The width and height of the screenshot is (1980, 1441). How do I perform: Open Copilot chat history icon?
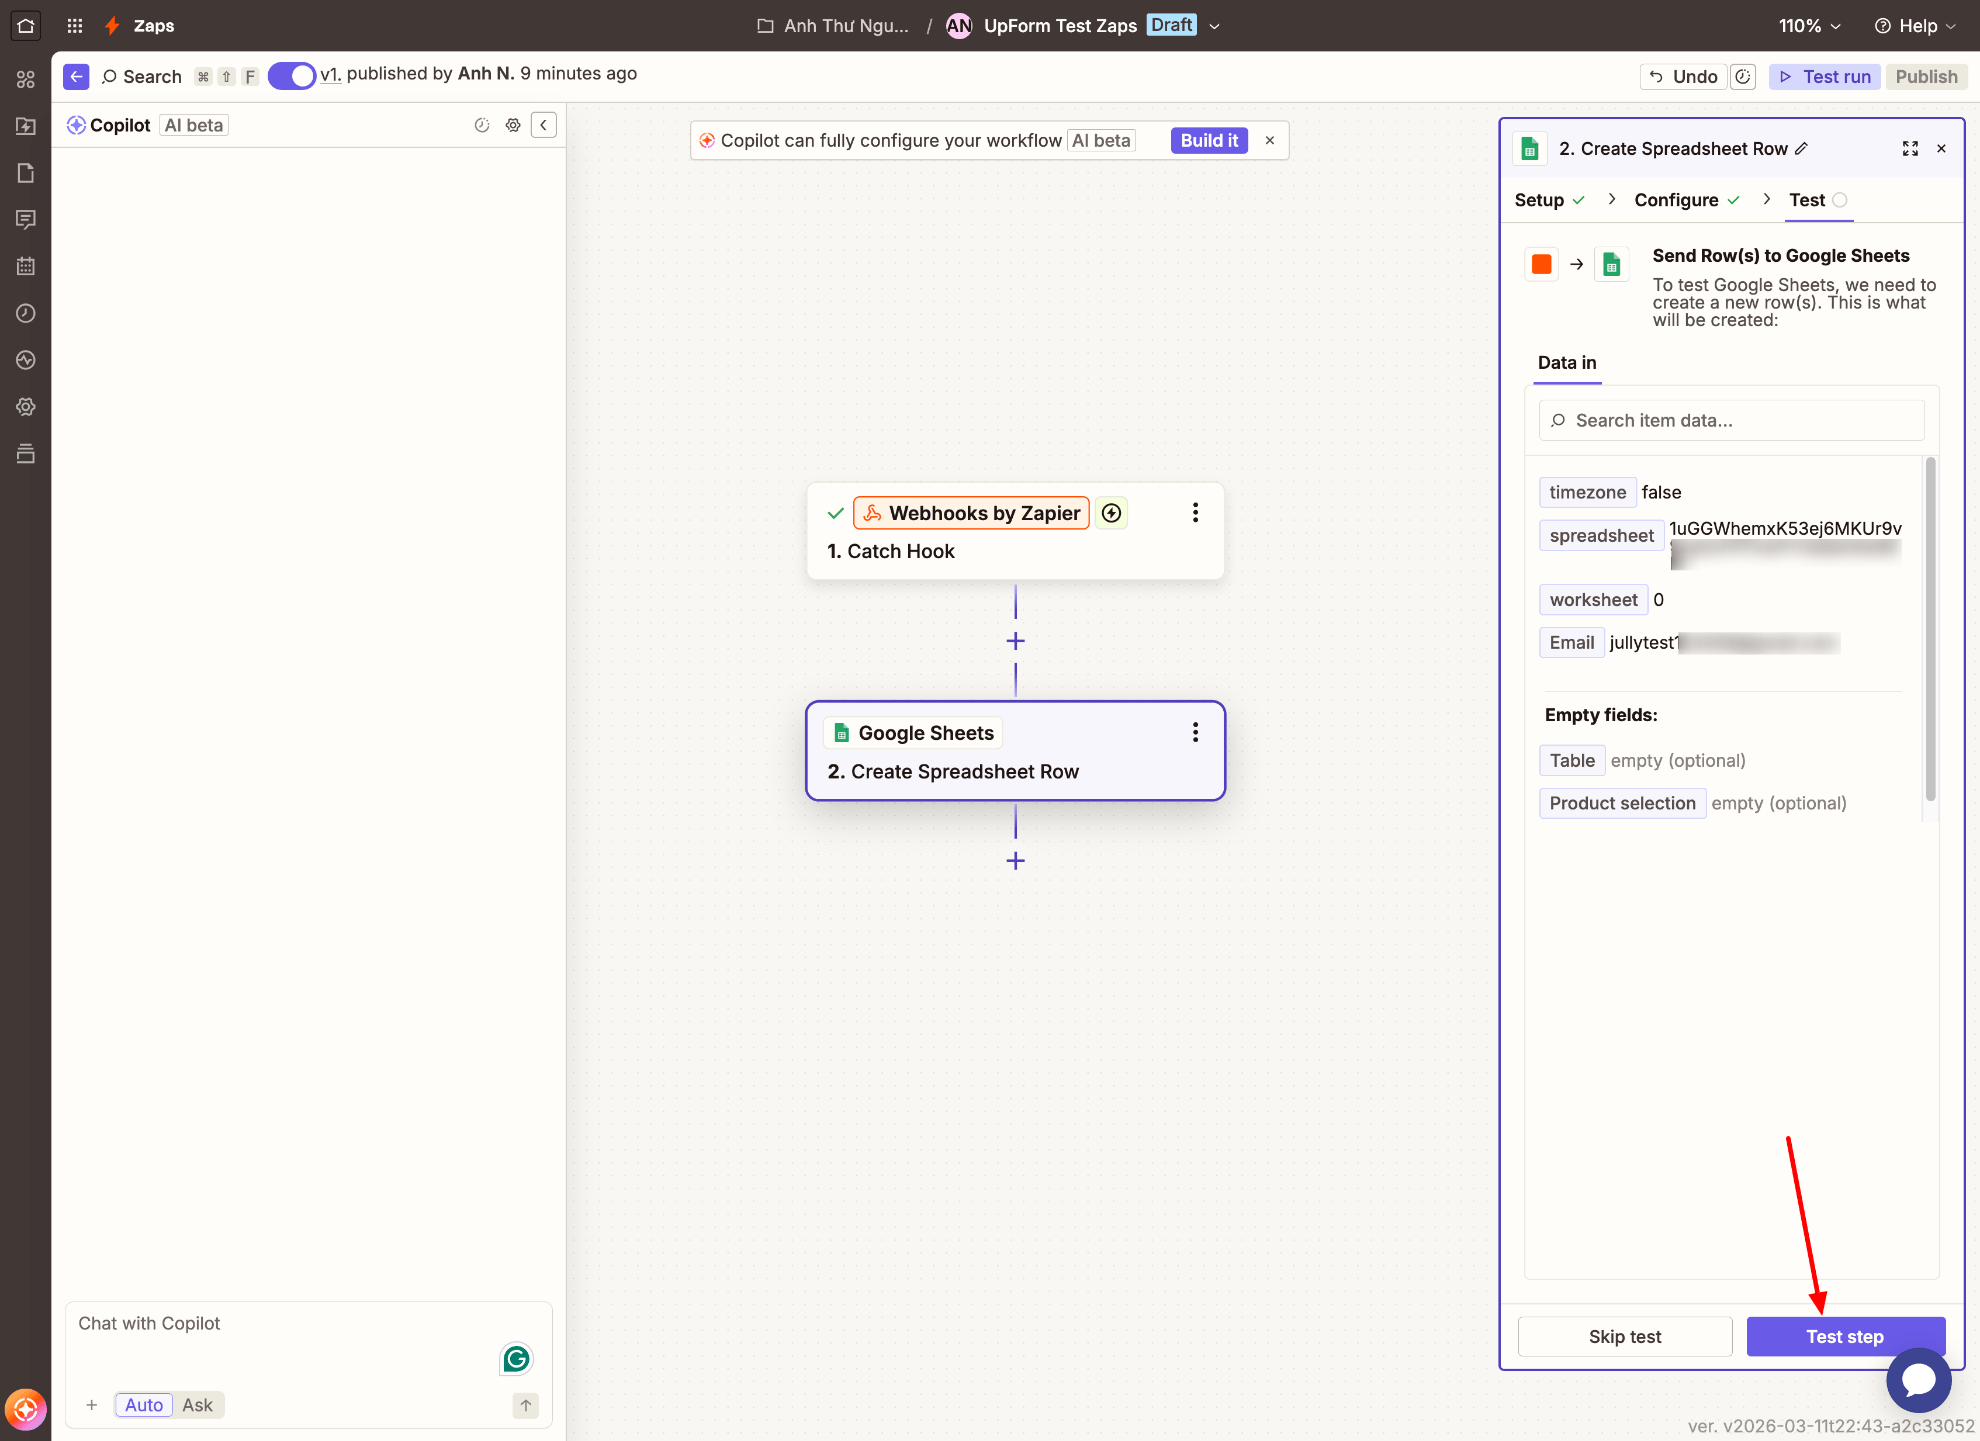pyautogui.click(x=482, y=125)
